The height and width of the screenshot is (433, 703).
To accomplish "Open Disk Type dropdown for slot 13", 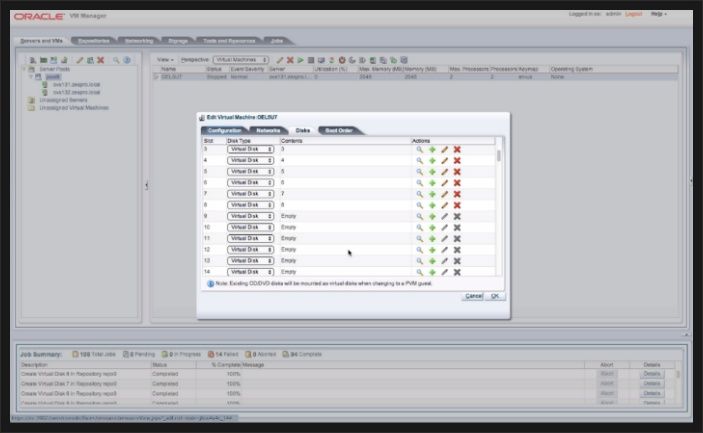I will (251, 260).
